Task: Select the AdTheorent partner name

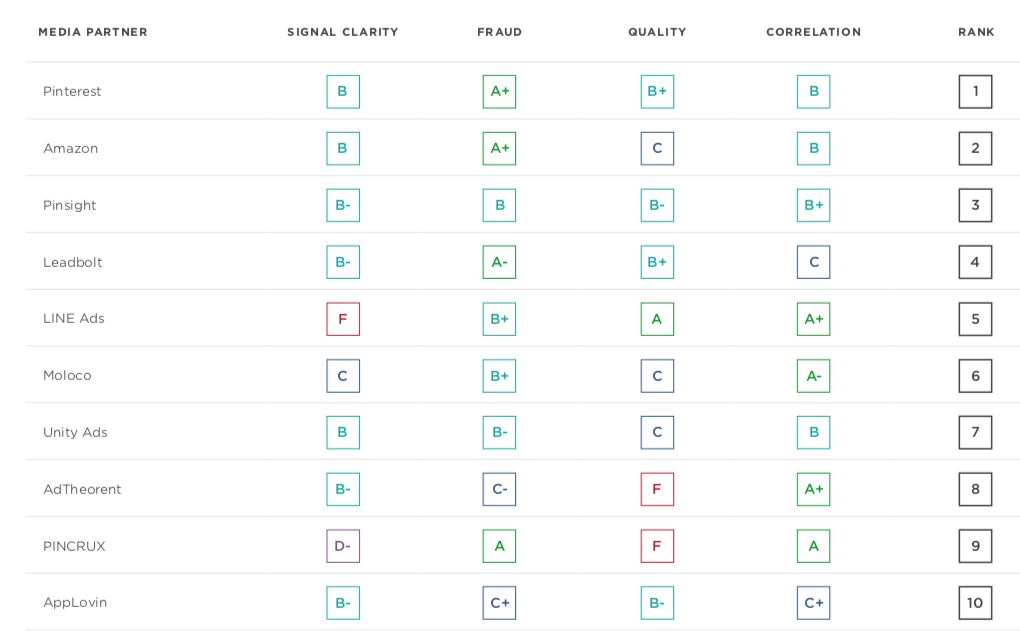Action: tap(82, 489)
